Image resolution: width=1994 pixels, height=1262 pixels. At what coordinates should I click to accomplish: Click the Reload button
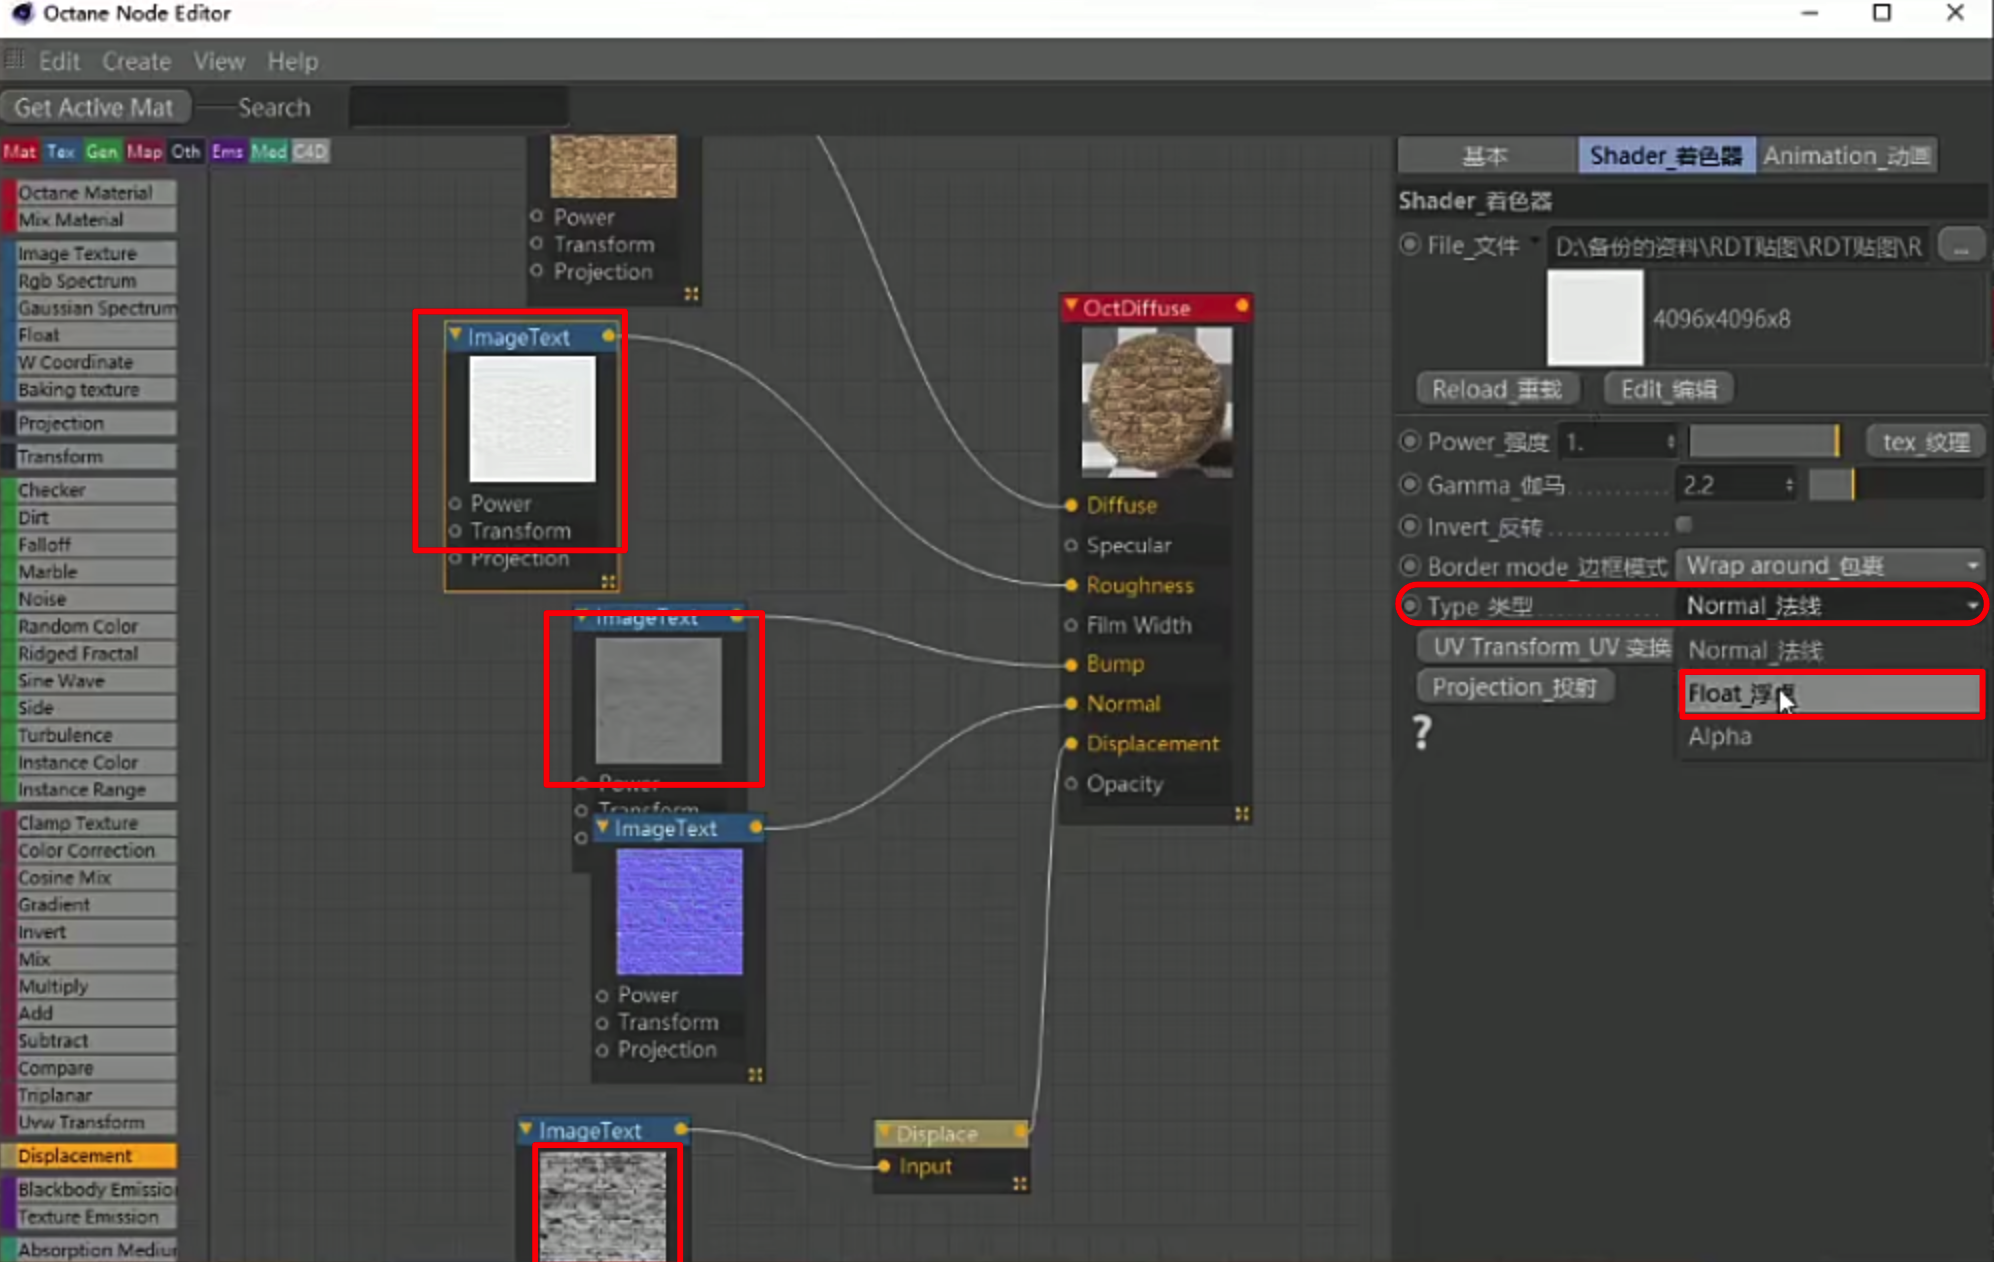pyautogui.click(x=1496, y=389)
